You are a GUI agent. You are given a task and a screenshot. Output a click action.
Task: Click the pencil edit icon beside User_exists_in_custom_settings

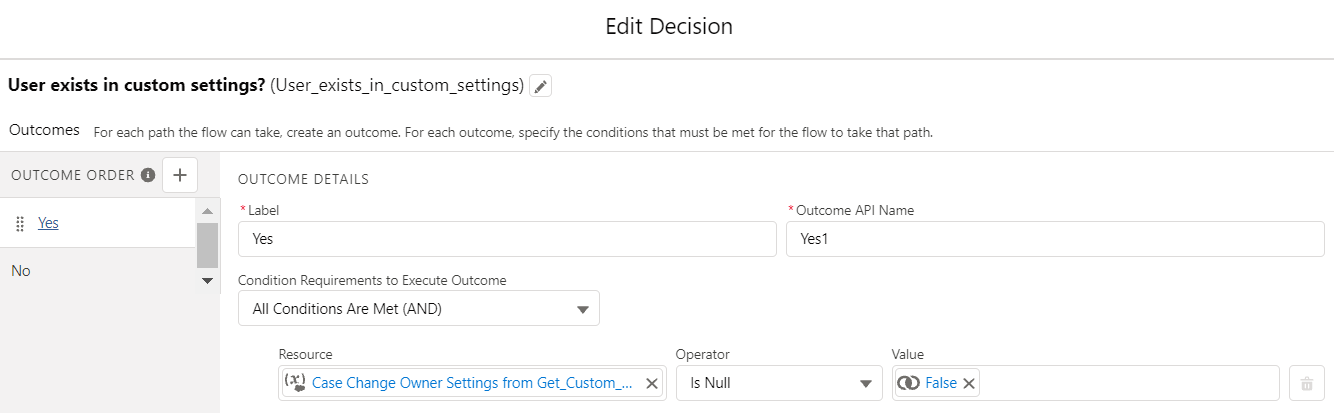[540, 87]
